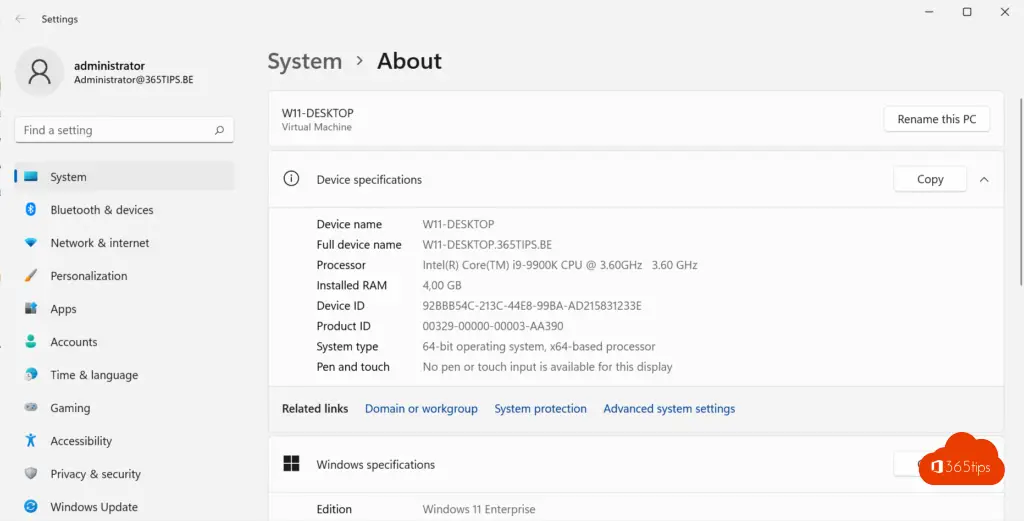Click the Network & internet wifi icon
Viewport: 1024px width, 521px height.
point(31,243)
